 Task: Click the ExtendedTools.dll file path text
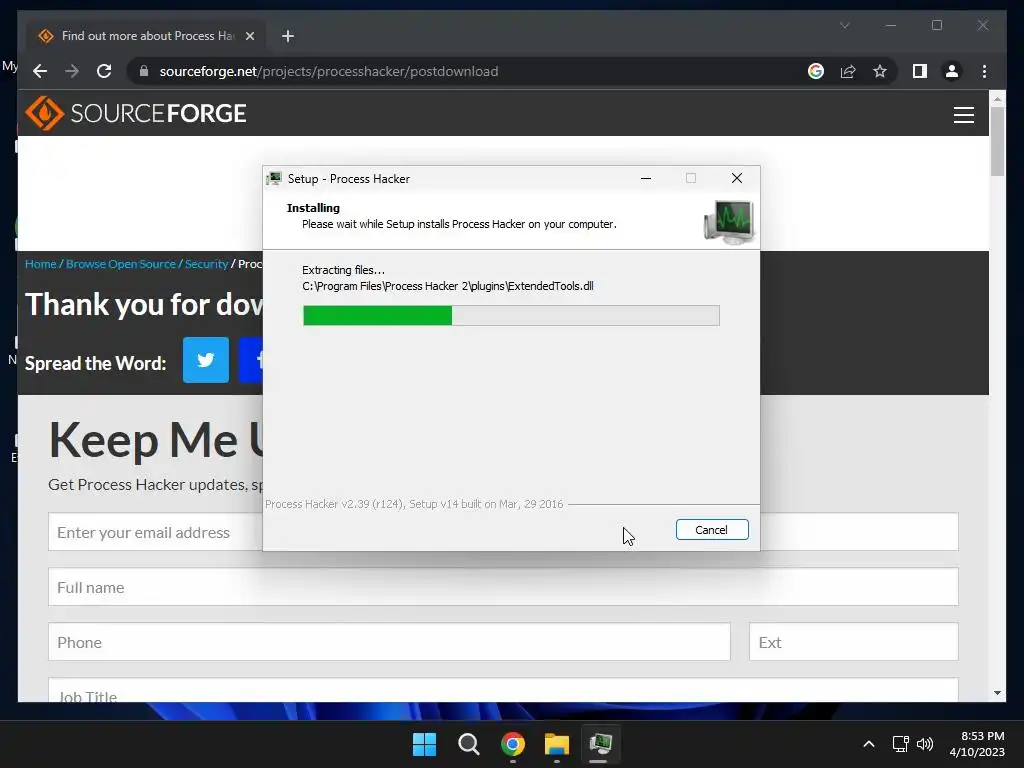click(x=448, y=286)
